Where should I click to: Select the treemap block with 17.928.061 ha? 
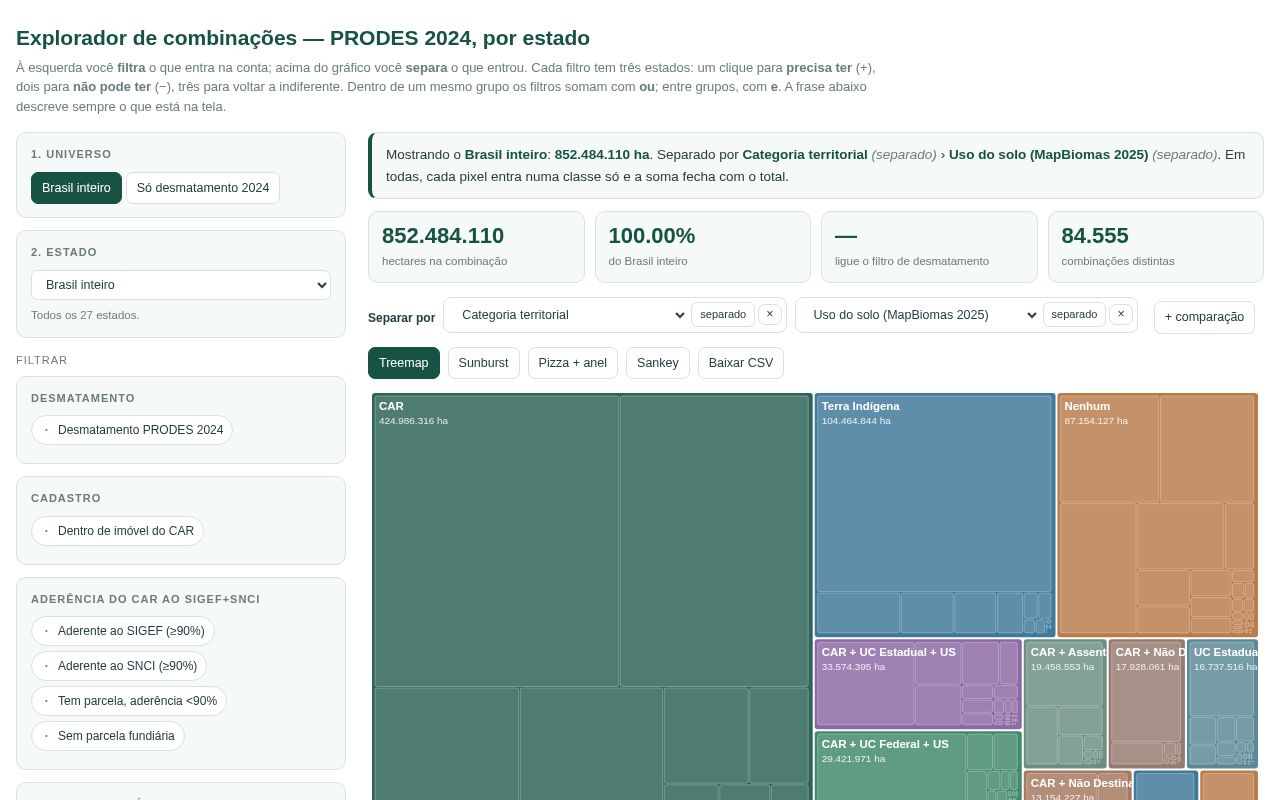1147,704
